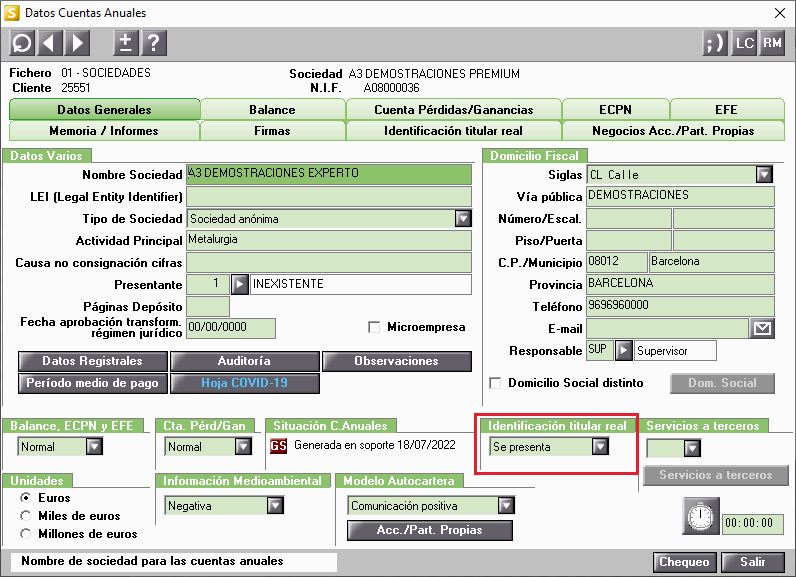Click the E-mail input field

[668, 329]
